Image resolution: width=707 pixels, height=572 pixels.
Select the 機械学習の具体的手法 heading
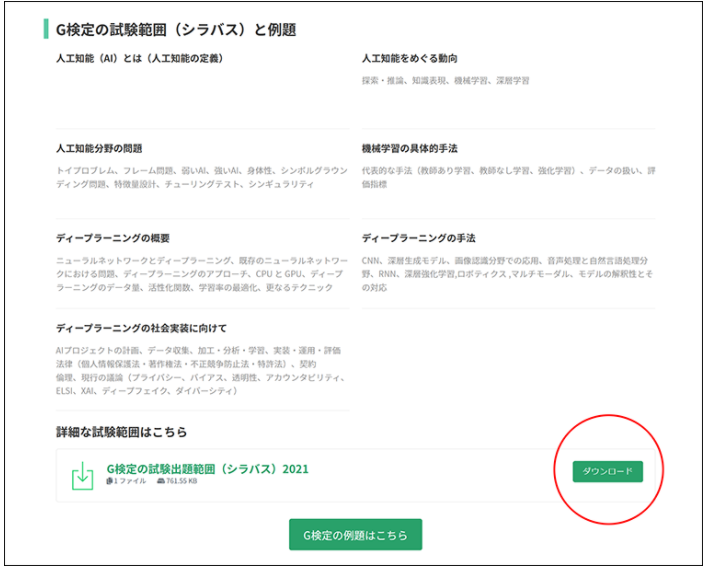(409, 148)
